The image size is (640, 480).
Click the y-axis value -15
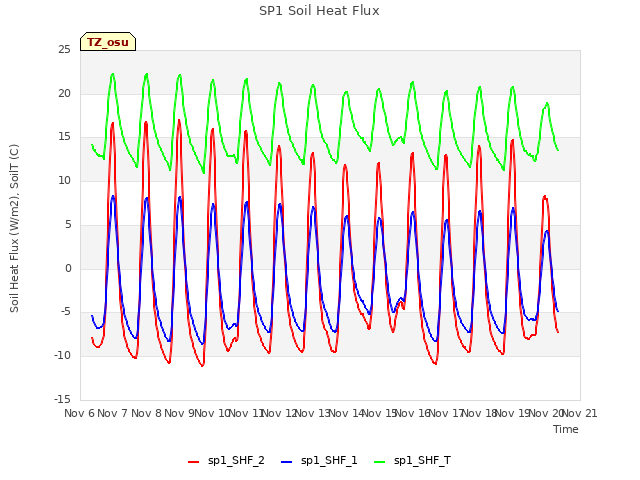tap(62, 399)
